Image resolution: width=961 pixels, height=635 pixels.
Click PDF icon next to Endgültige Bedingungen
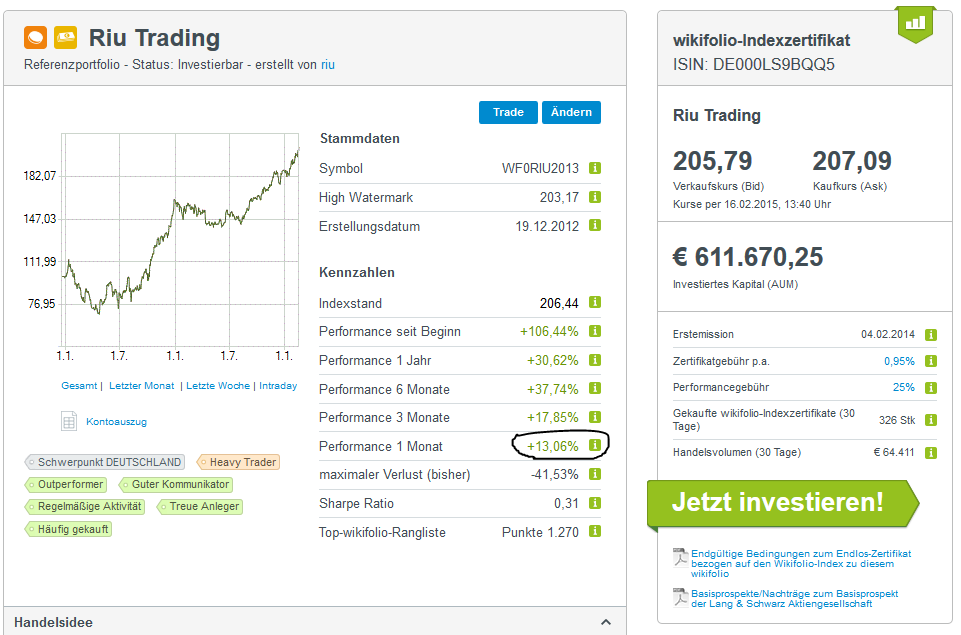pyautogui.click(x=680, y=558)
